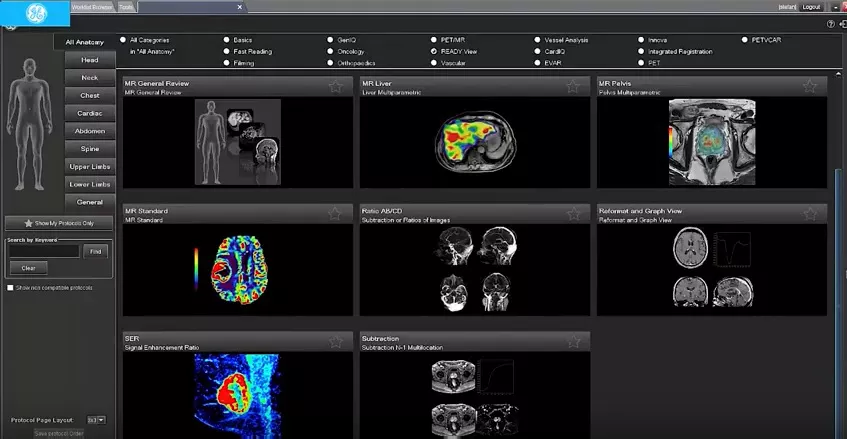Focus the Search by Keyword field
Viewport: 847px width, 439px height.
[x=44, y=251]
